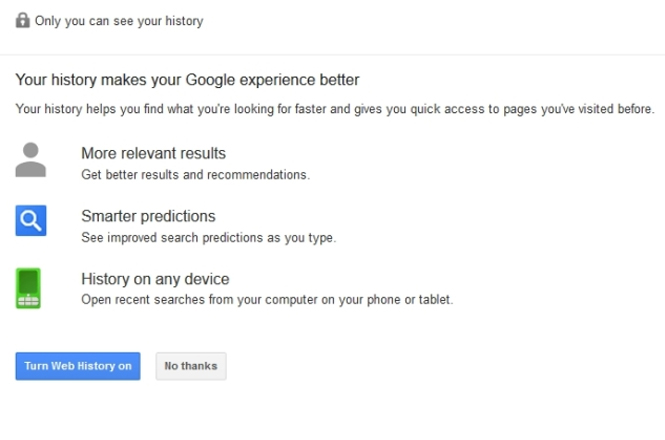Click the 'History on any device' heading
This screenshot has width=665, height=440.
point(155,279)
